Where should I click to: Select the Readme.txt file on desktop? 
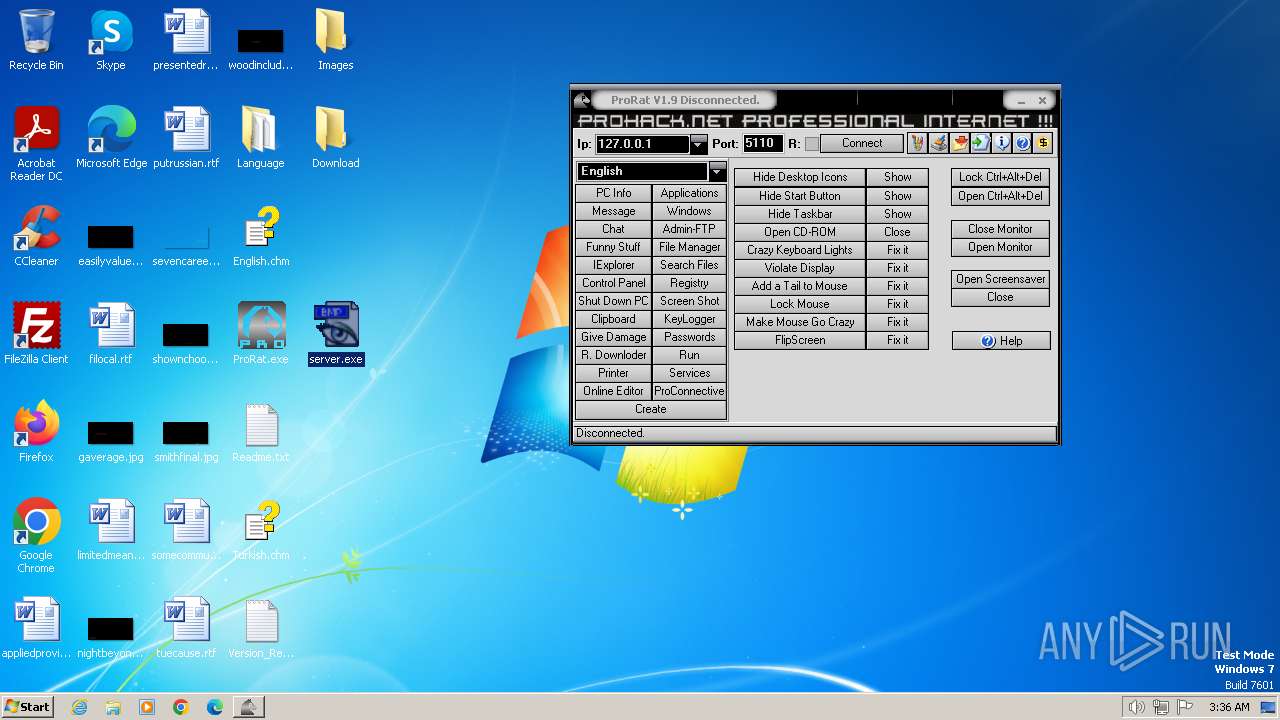261,432
